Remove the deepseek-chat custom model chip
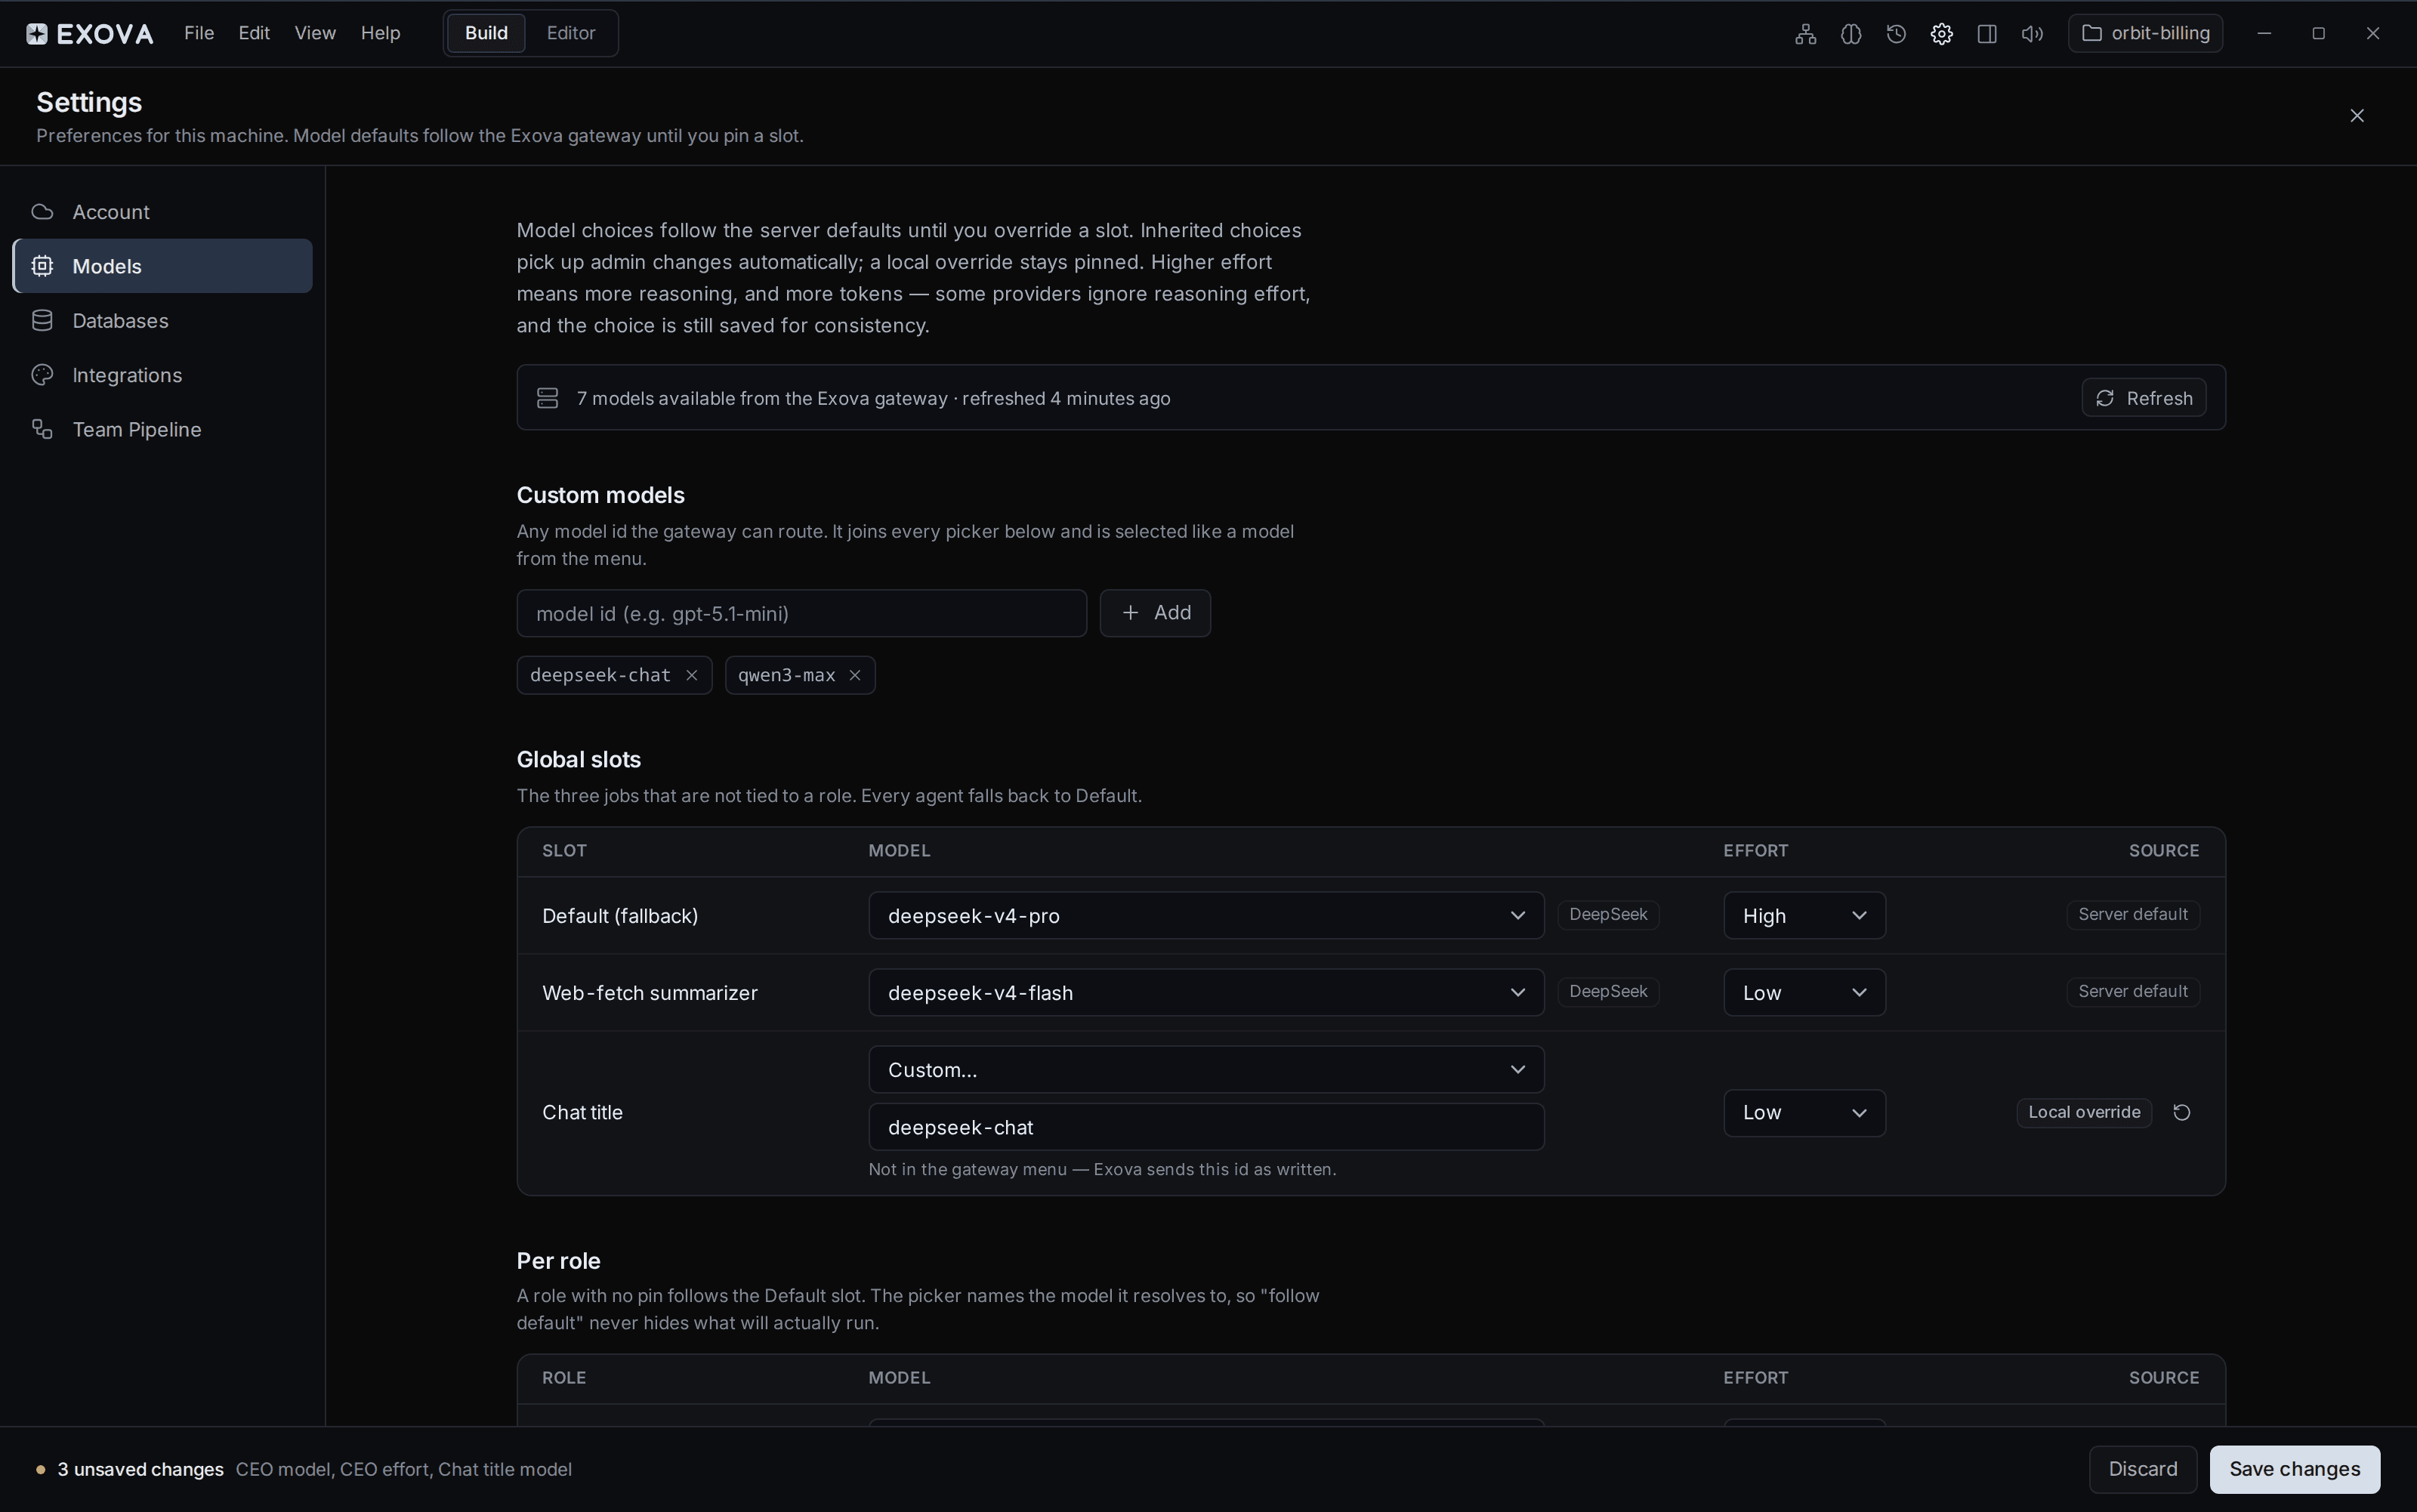The image size is (2417, 1512). point(691,675)
